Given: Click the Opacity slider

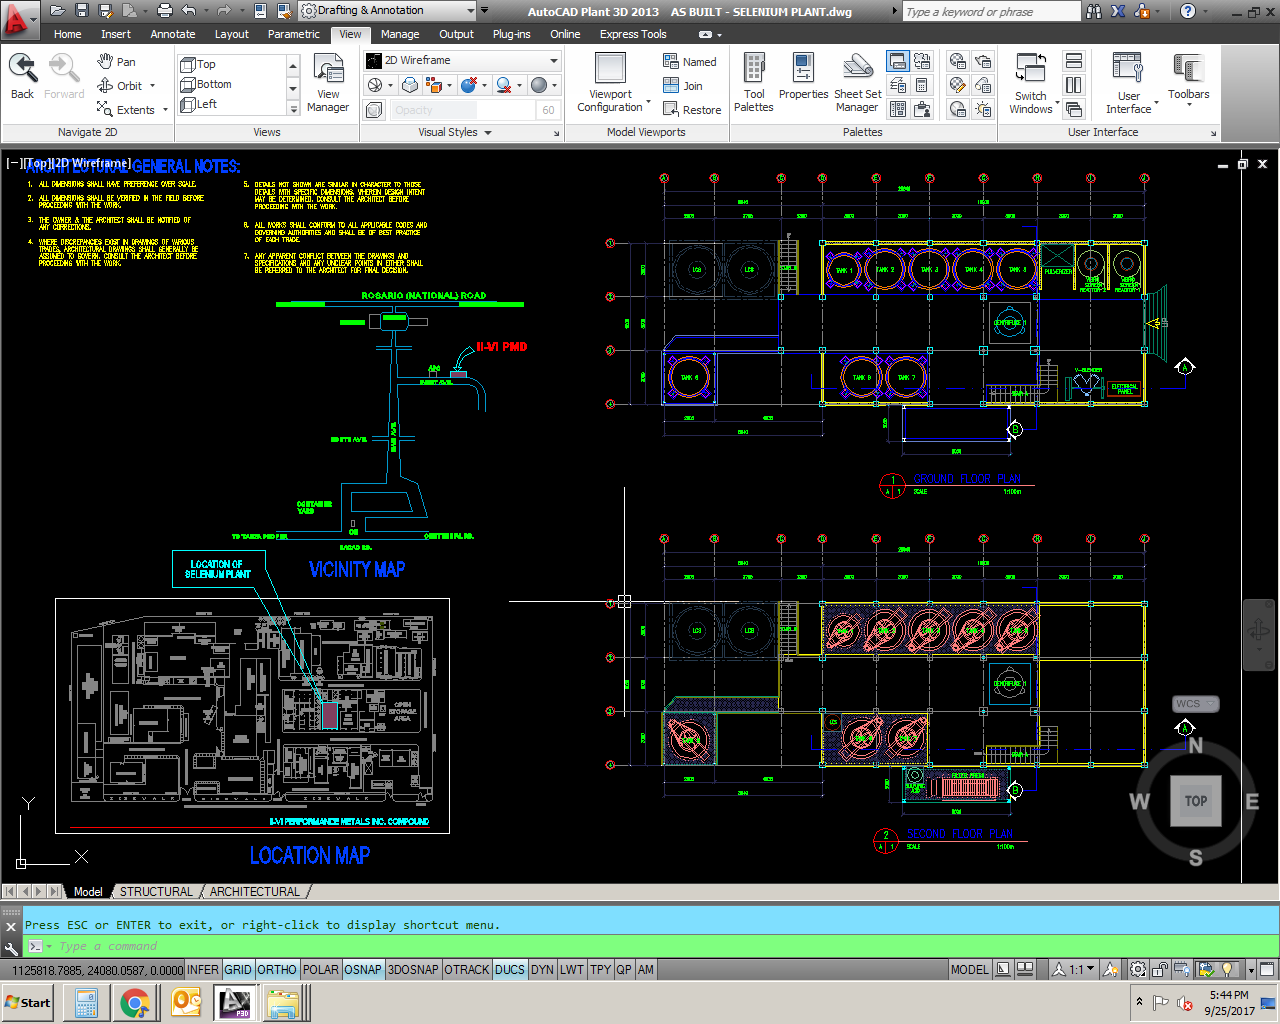Looking at the screenshot, I should coord(460,110).
